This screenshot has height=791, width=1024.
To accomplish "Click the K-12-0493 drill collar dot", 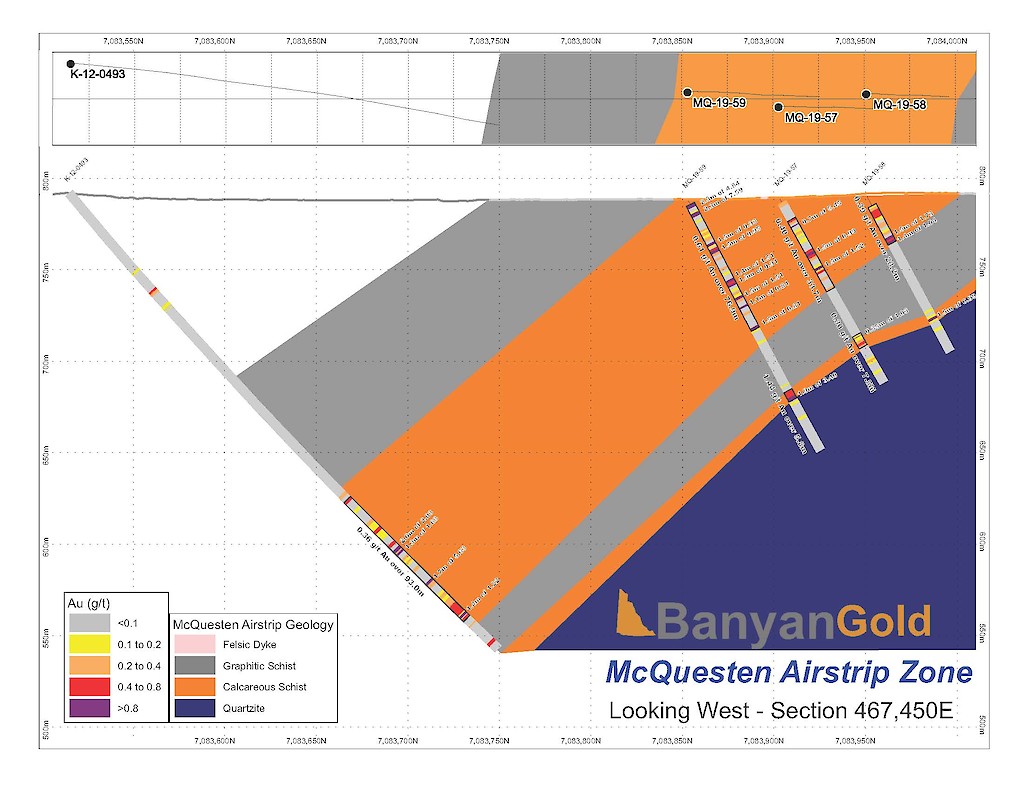I will [x=70, y=63].
